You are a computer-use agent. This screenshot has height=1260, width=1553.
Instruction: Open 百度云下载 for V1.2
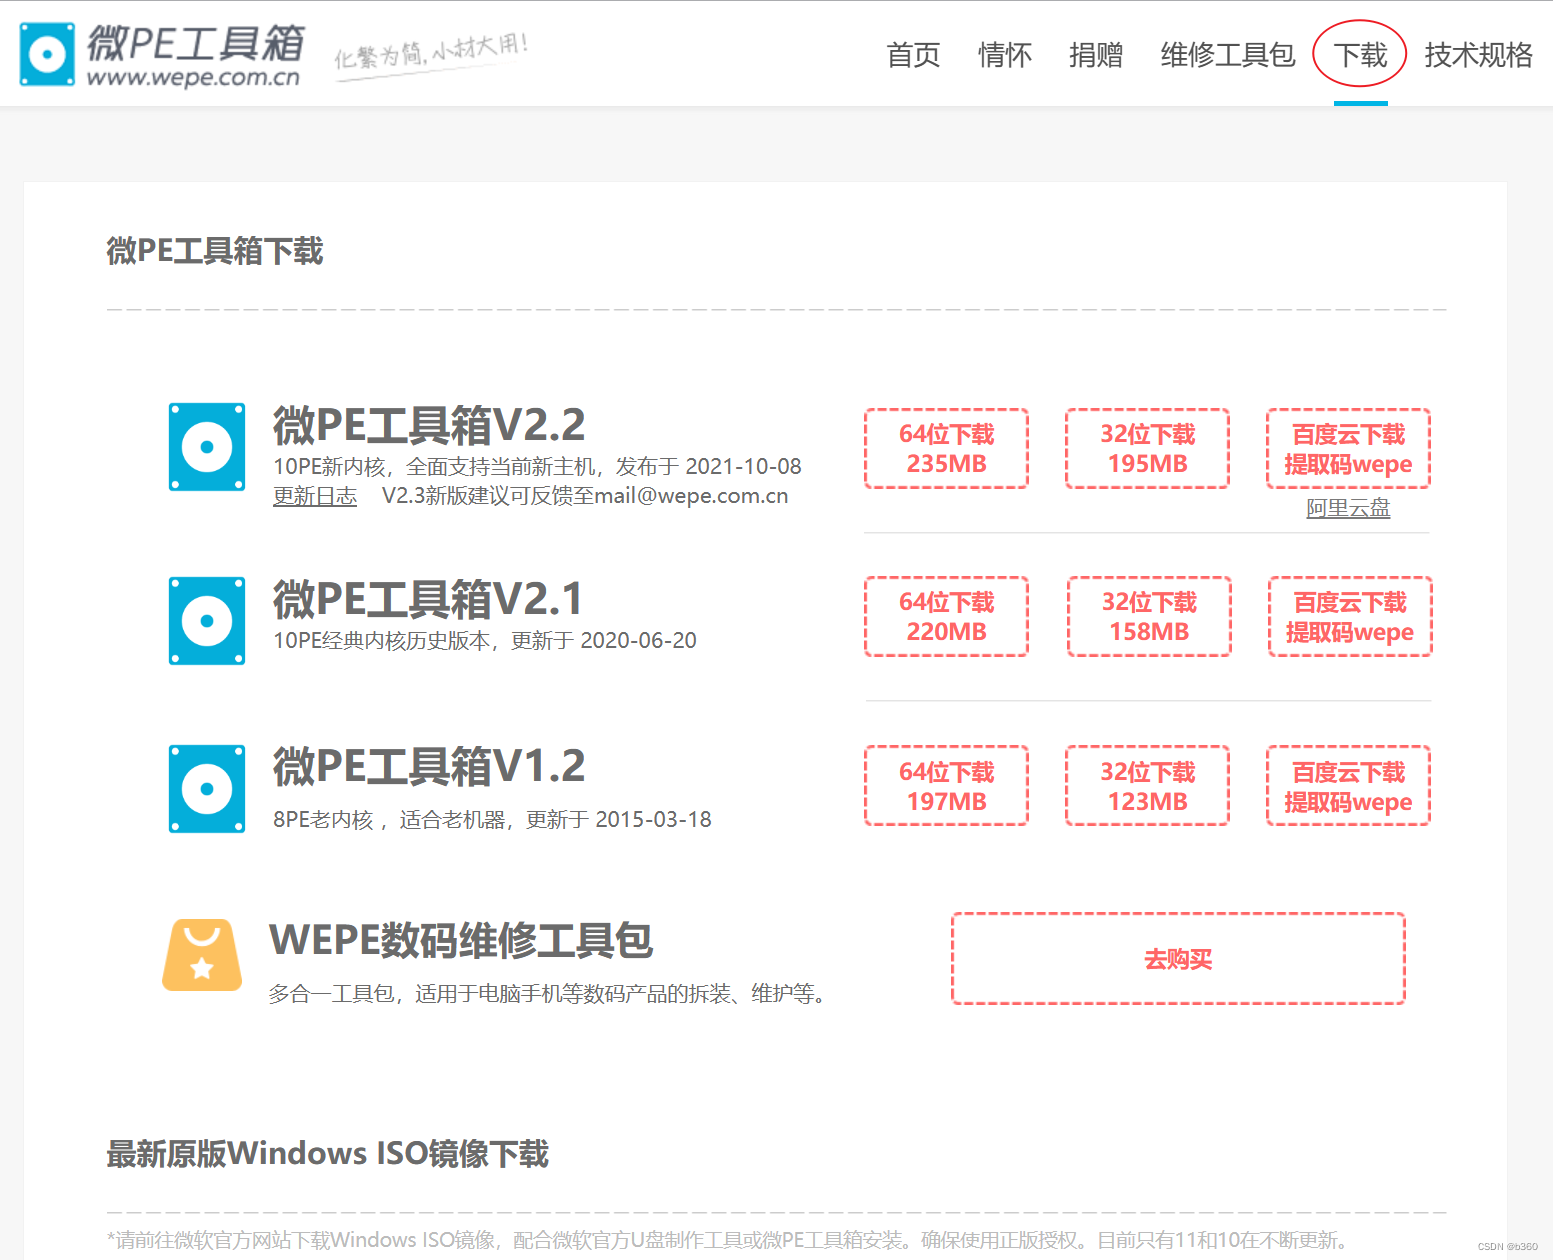(x=1348, y=785)
